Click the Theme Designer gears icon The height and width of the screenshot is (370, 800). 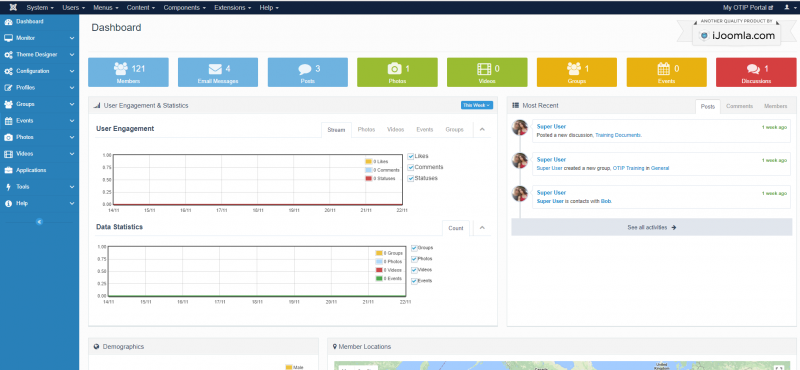click(x=8, y=55)
